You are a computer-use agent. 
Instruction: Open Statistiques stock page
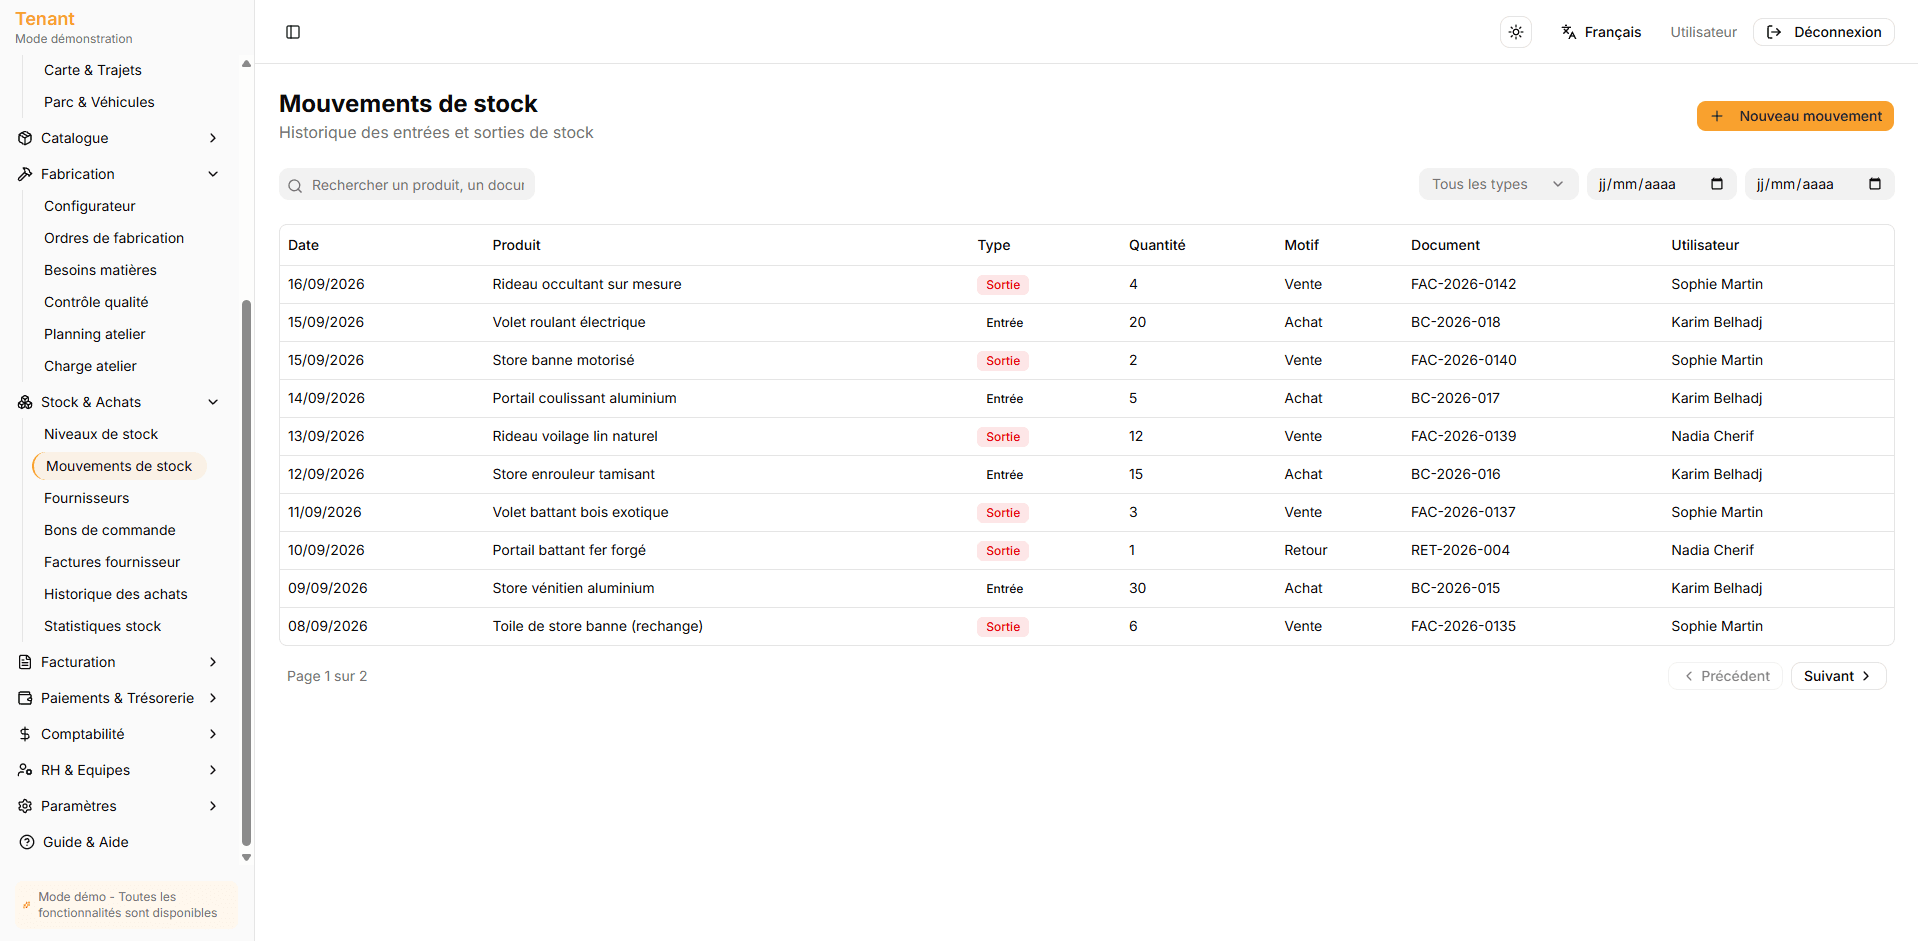[x=102, y=626]
